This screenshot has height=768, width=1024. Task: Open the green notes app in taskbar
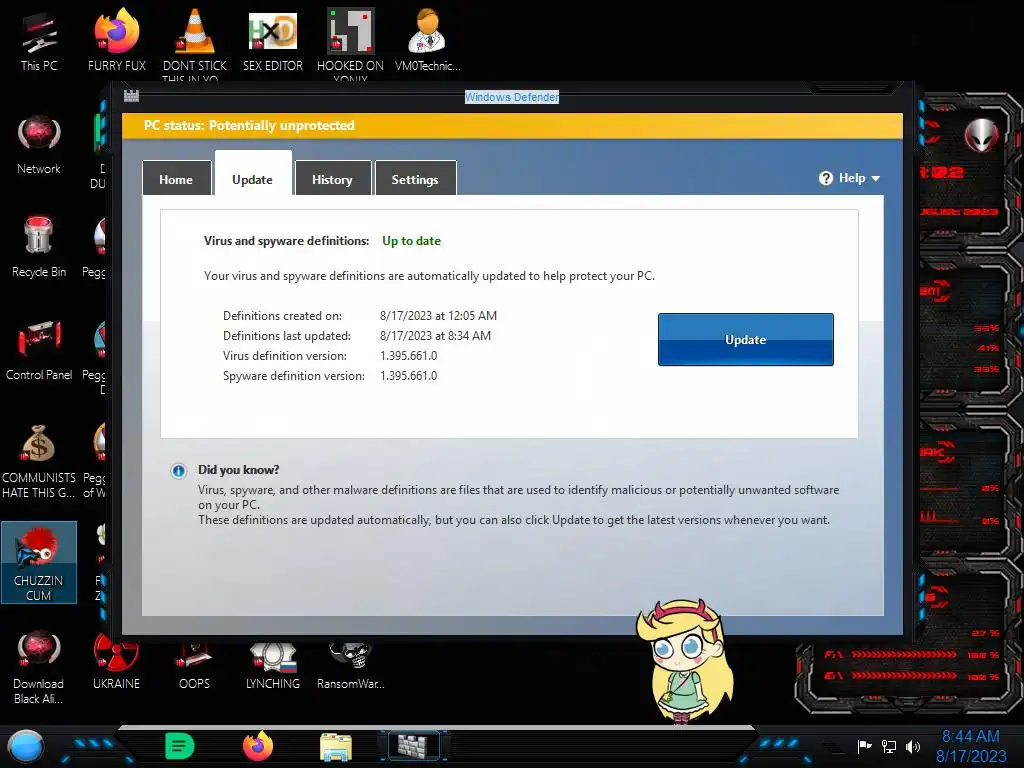[180, 746]
